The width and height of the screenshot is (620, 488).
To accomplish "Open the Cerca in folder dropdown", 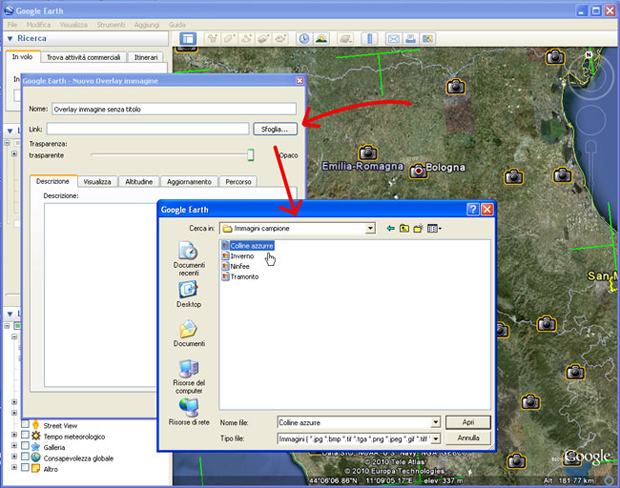I will [x=370, y=228].
